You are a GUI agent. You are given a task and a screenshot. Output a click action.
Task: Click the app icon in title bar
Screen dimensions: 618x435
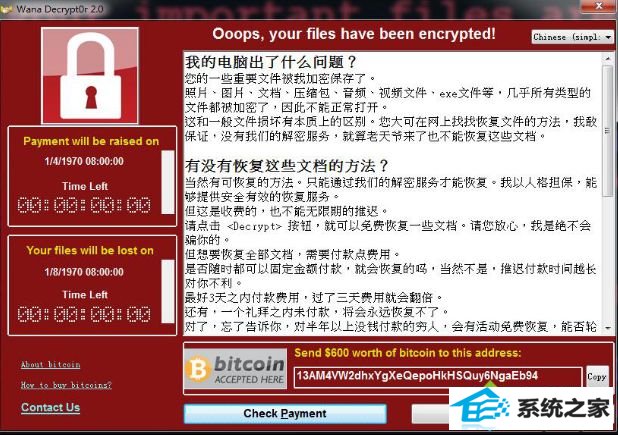[6, 9]
